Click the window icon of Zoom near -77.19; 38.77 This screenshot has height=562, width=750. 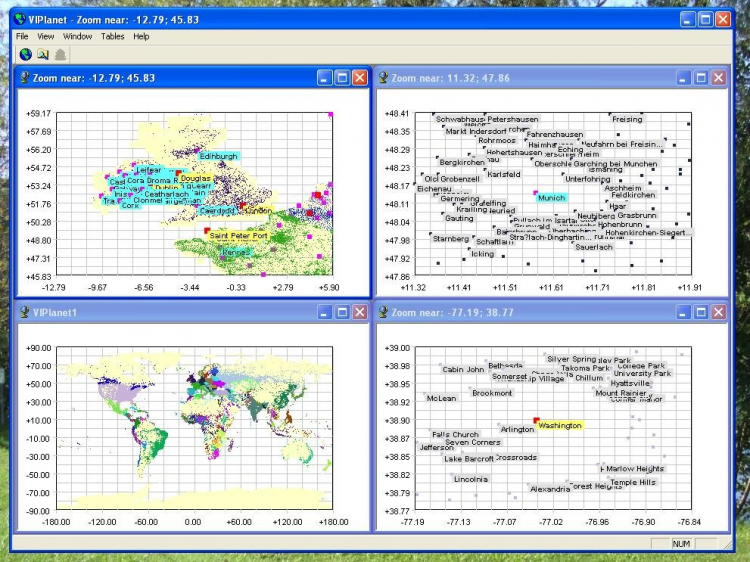click(x=383, y=312)
